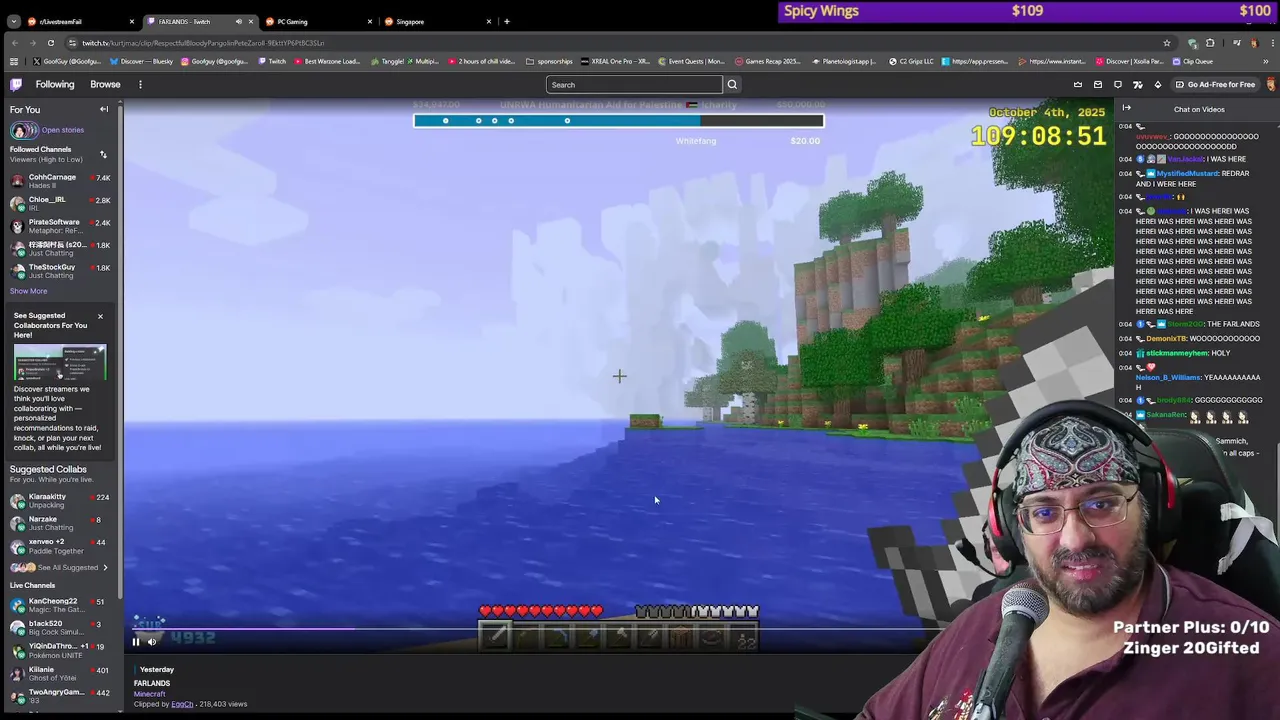
Task: Go back in browser history
Action: pyautogui.click(x=14, y=43)
